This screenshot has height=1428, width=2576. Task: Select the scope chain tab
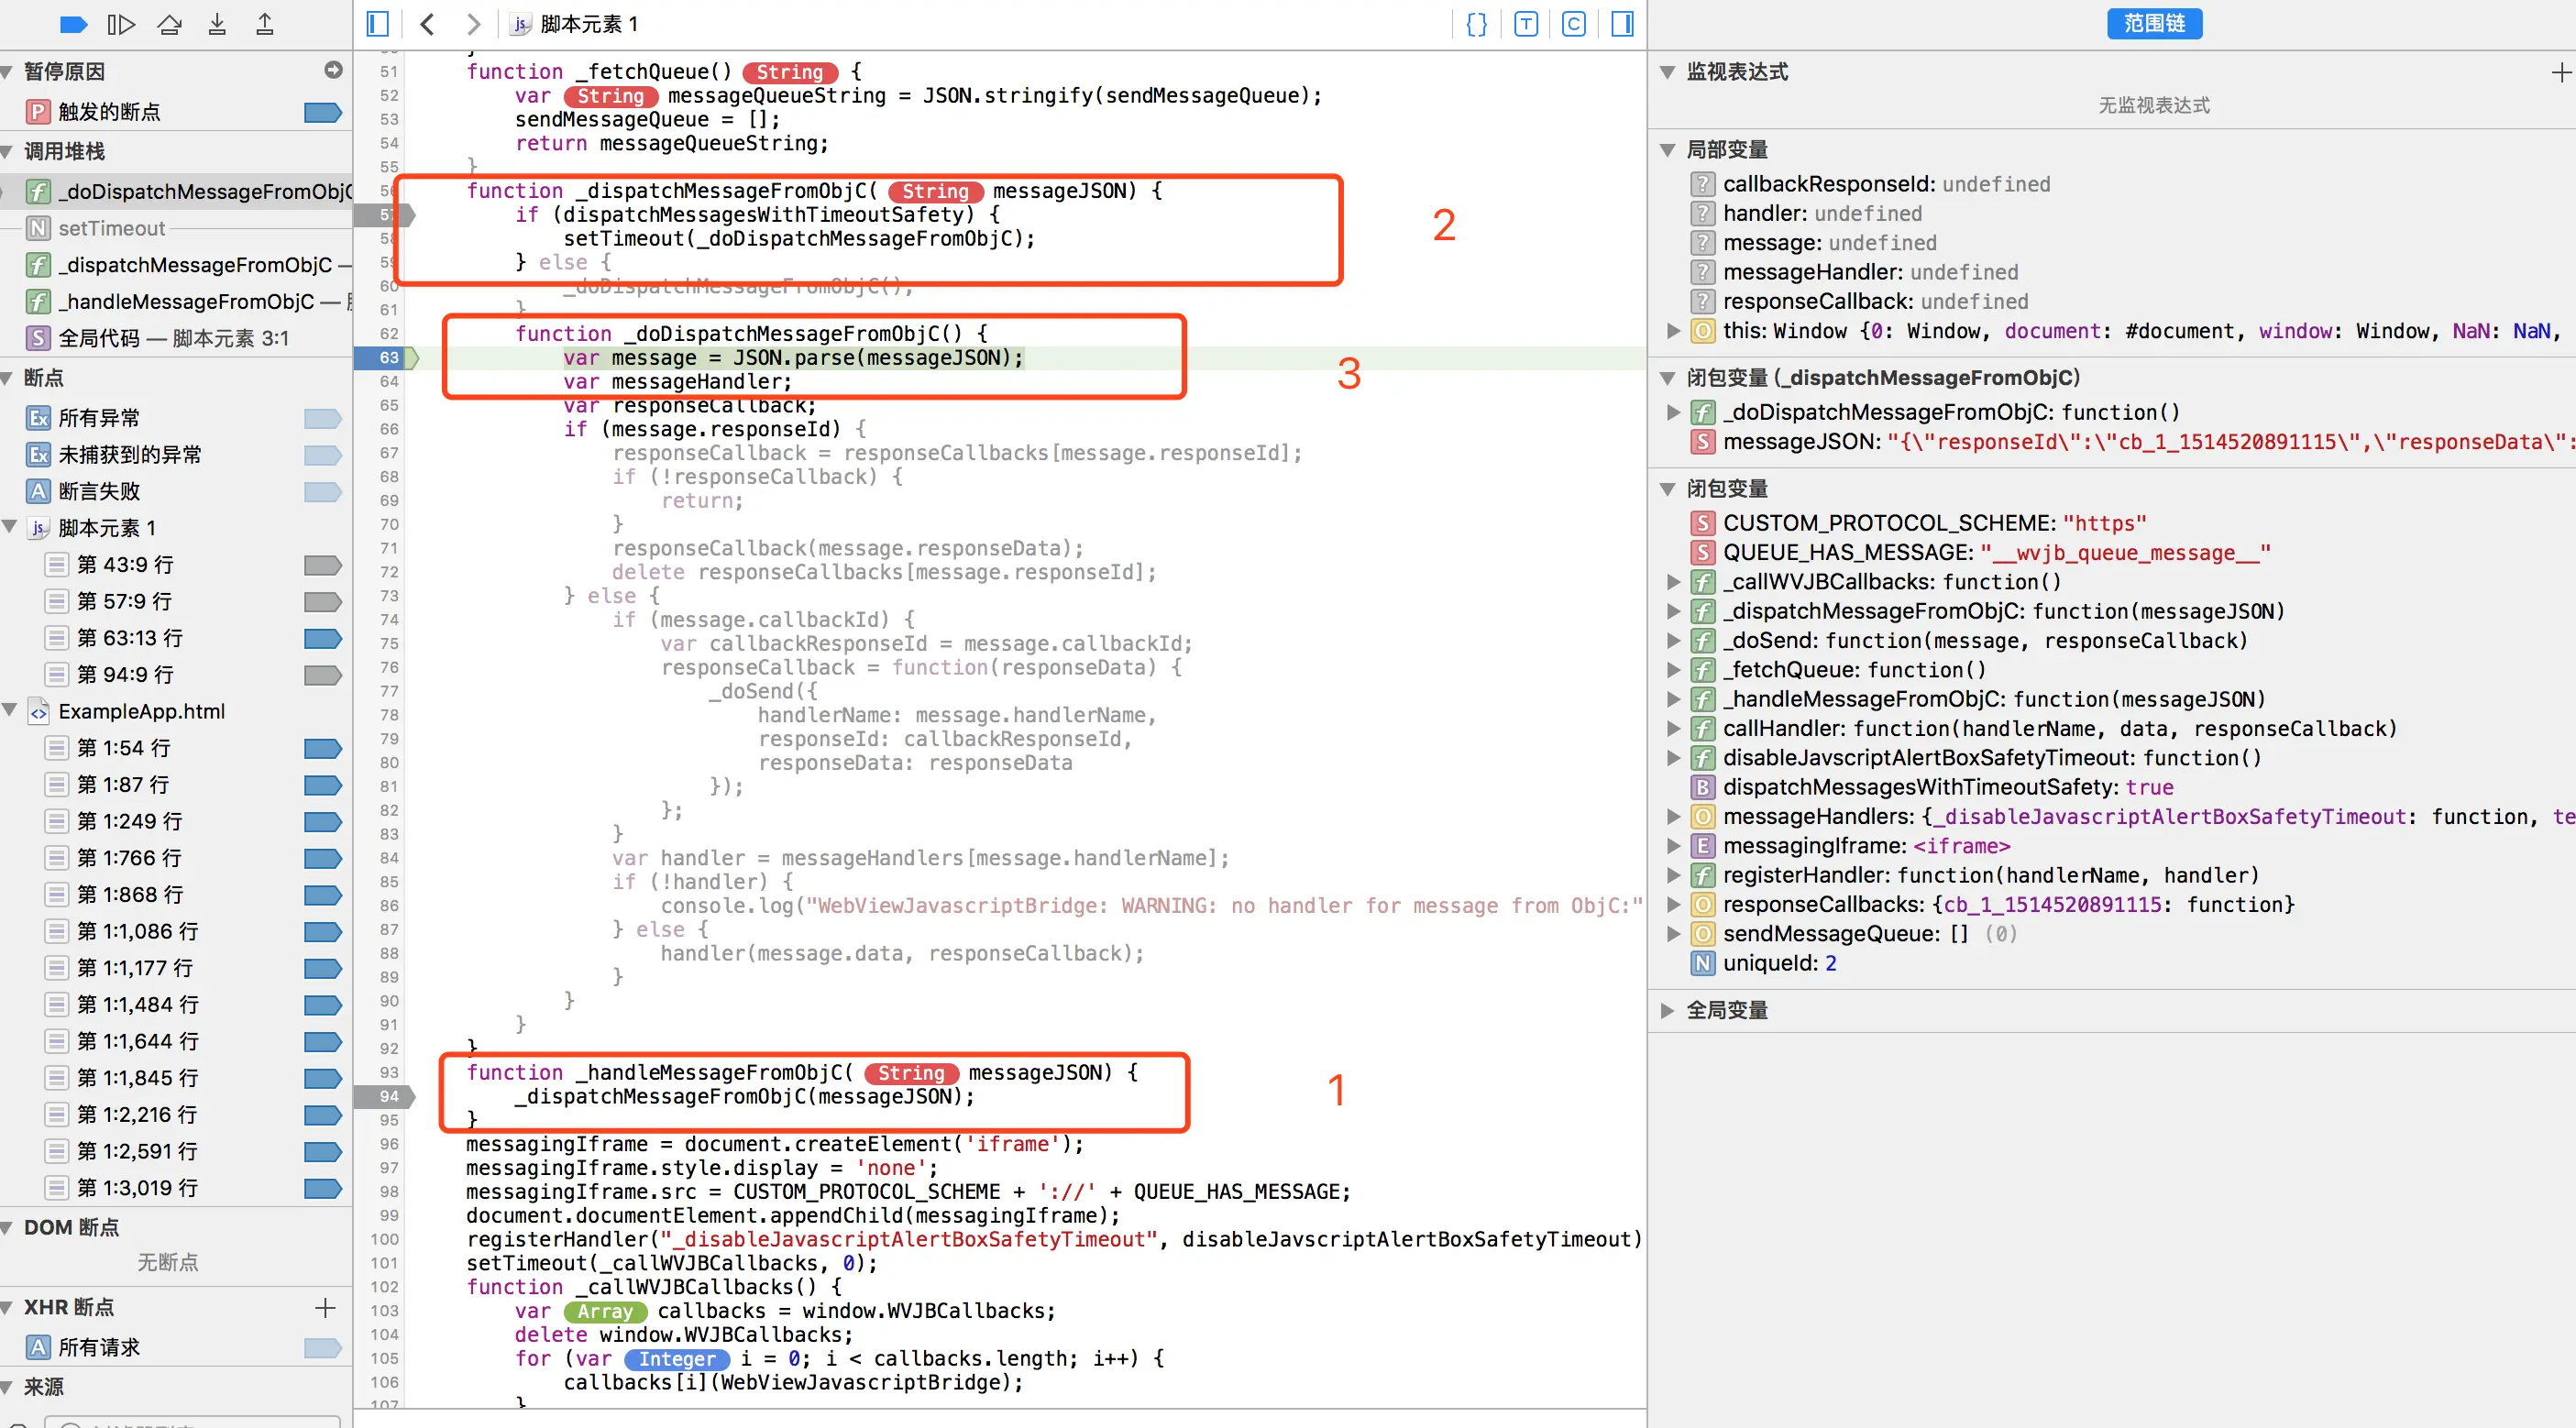tap(2153, 24)
